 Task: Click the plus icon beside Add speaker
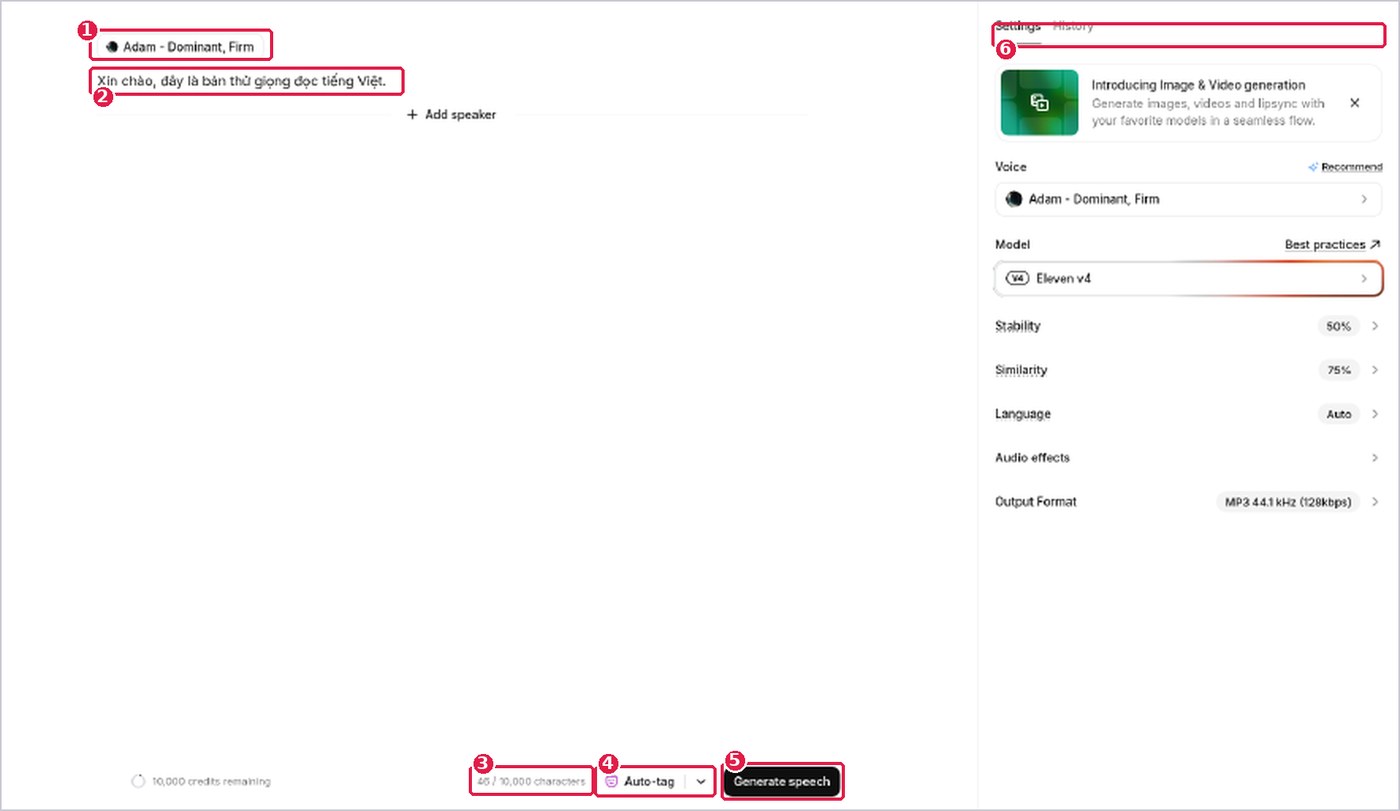[412, 114]
